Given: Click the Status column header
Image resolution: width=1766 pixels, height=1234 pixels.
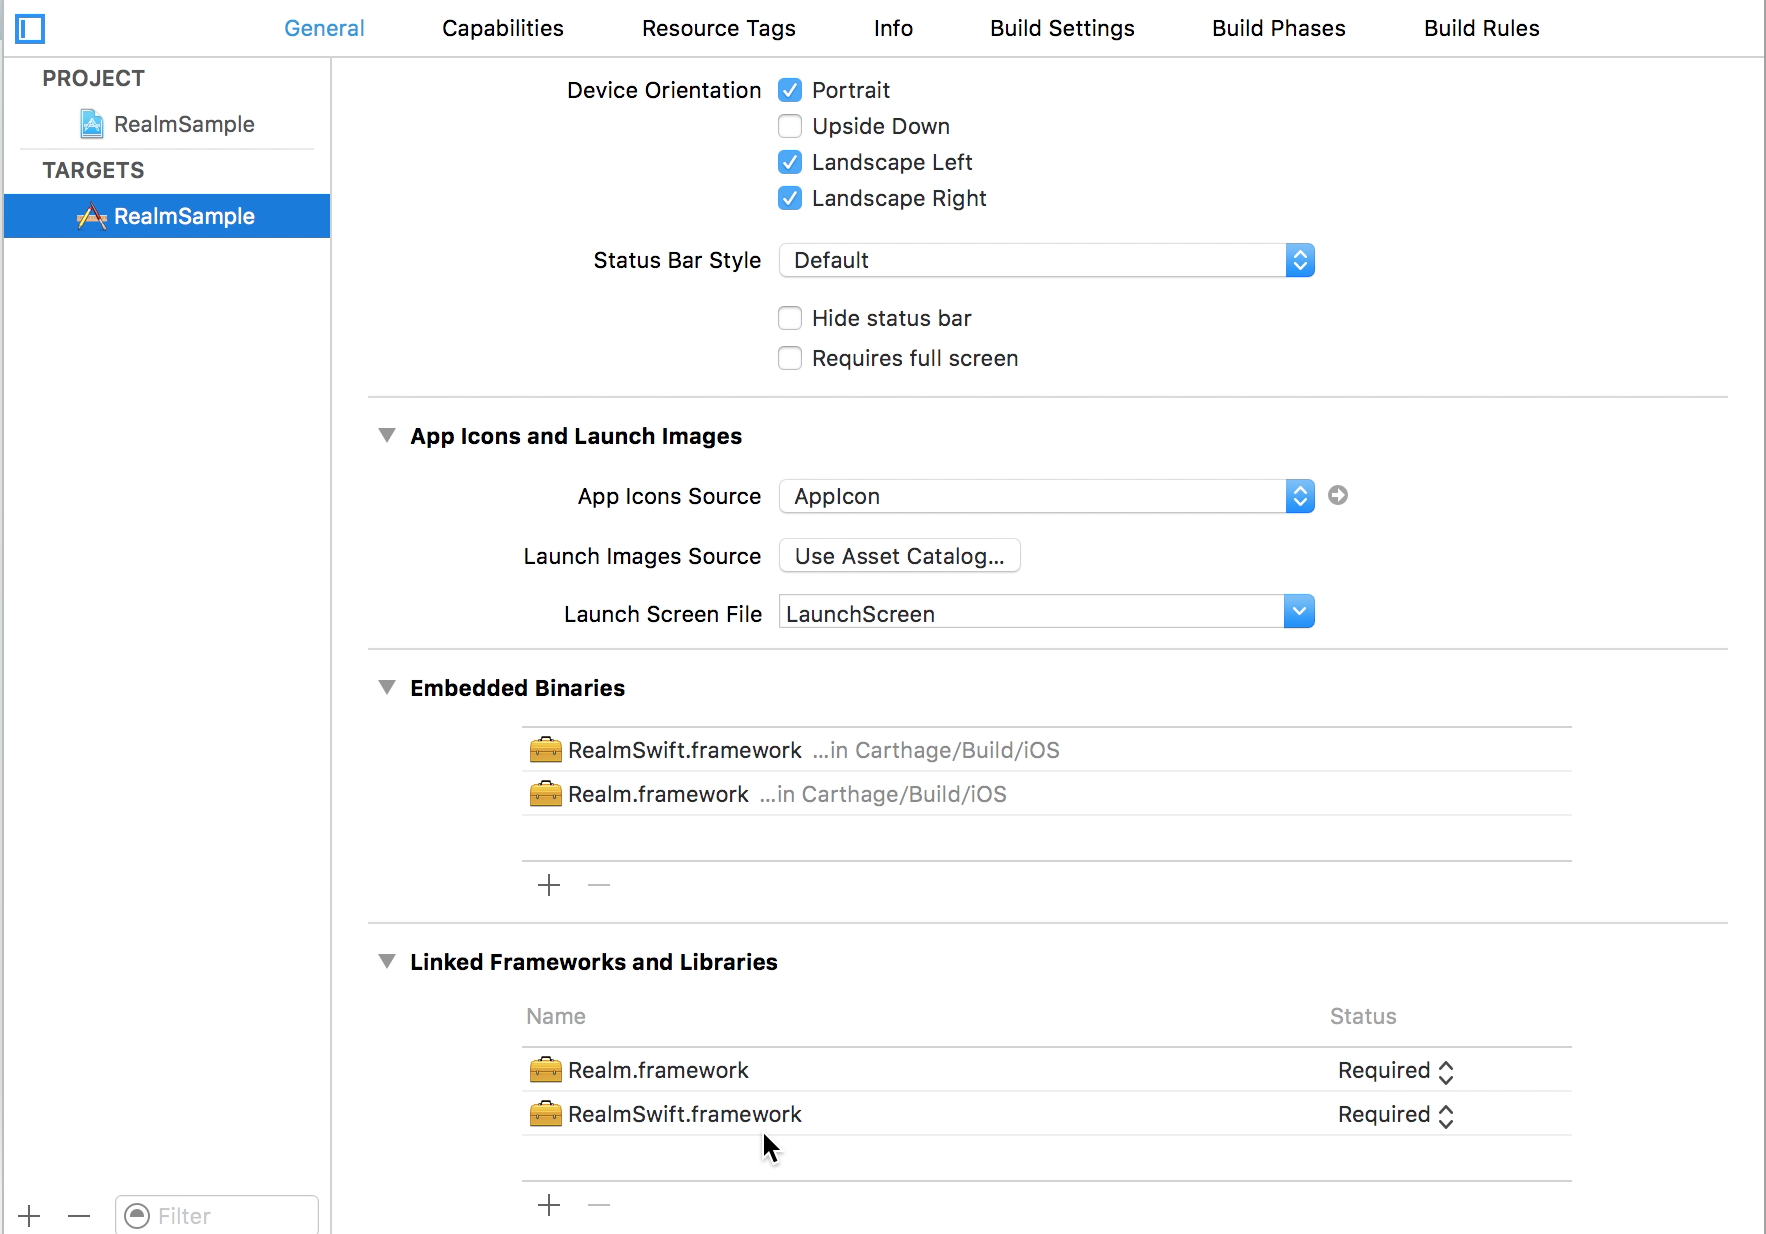Looking at the screenshot, I should pyautogui.click(x=1363, y=1016).
